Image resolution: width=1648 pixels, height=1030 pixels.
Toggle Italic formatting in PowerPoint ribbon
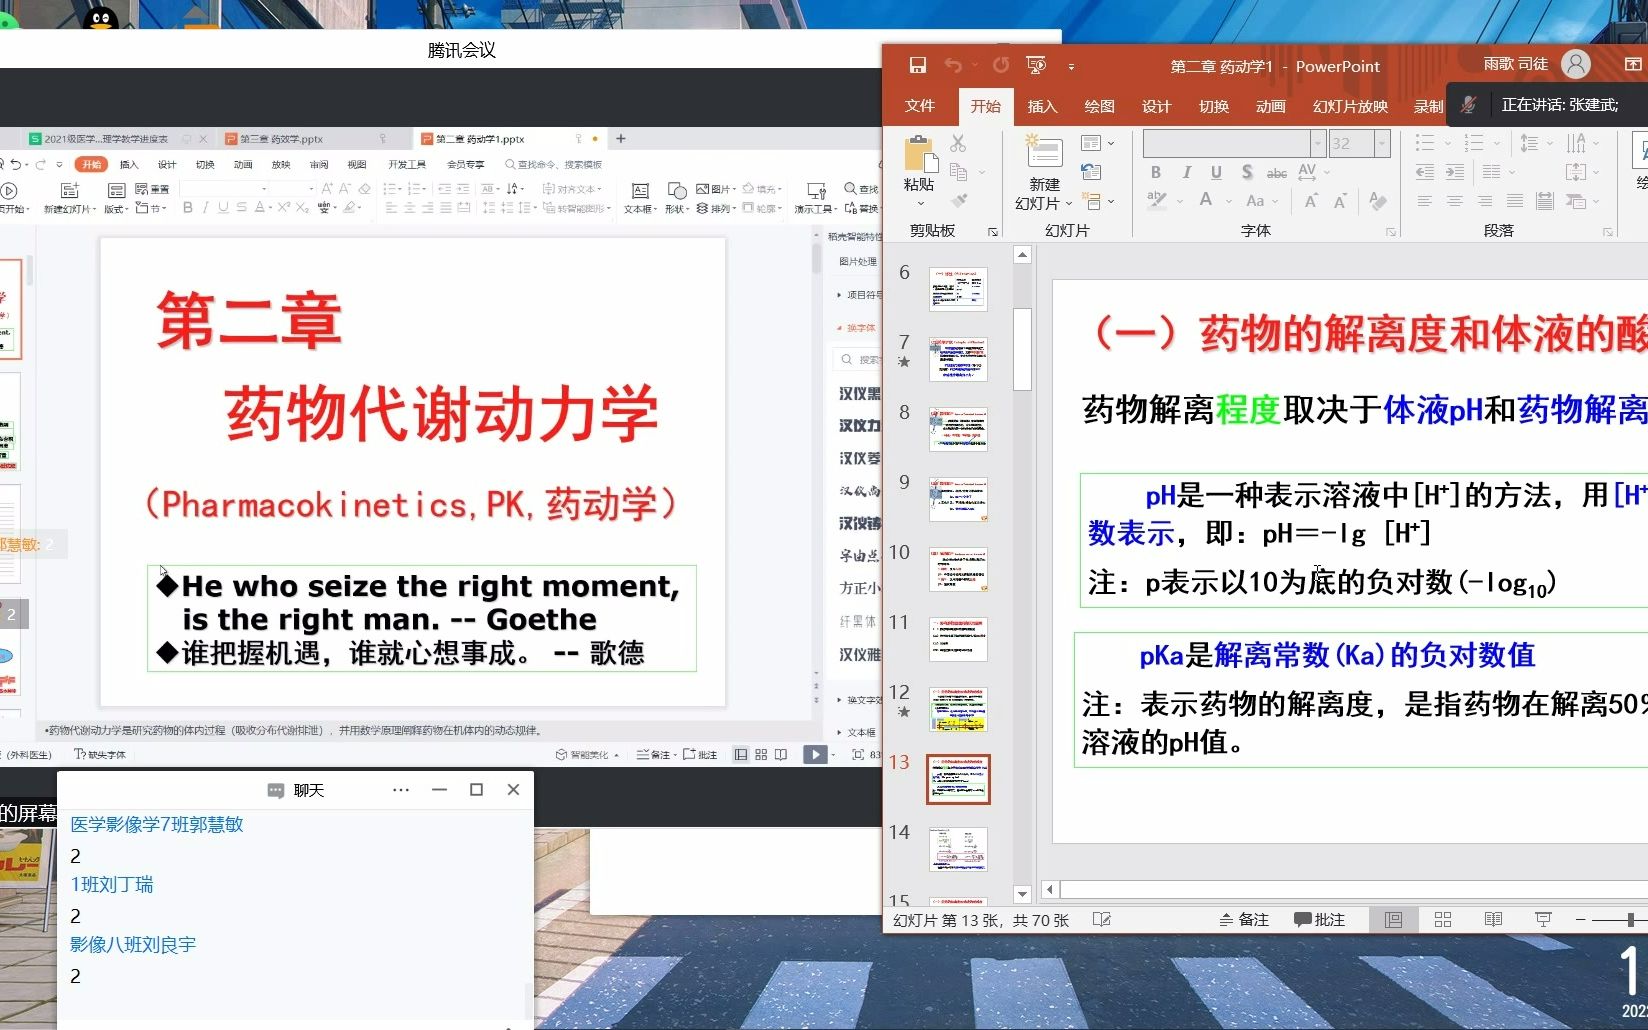(x=1186, y=172)
